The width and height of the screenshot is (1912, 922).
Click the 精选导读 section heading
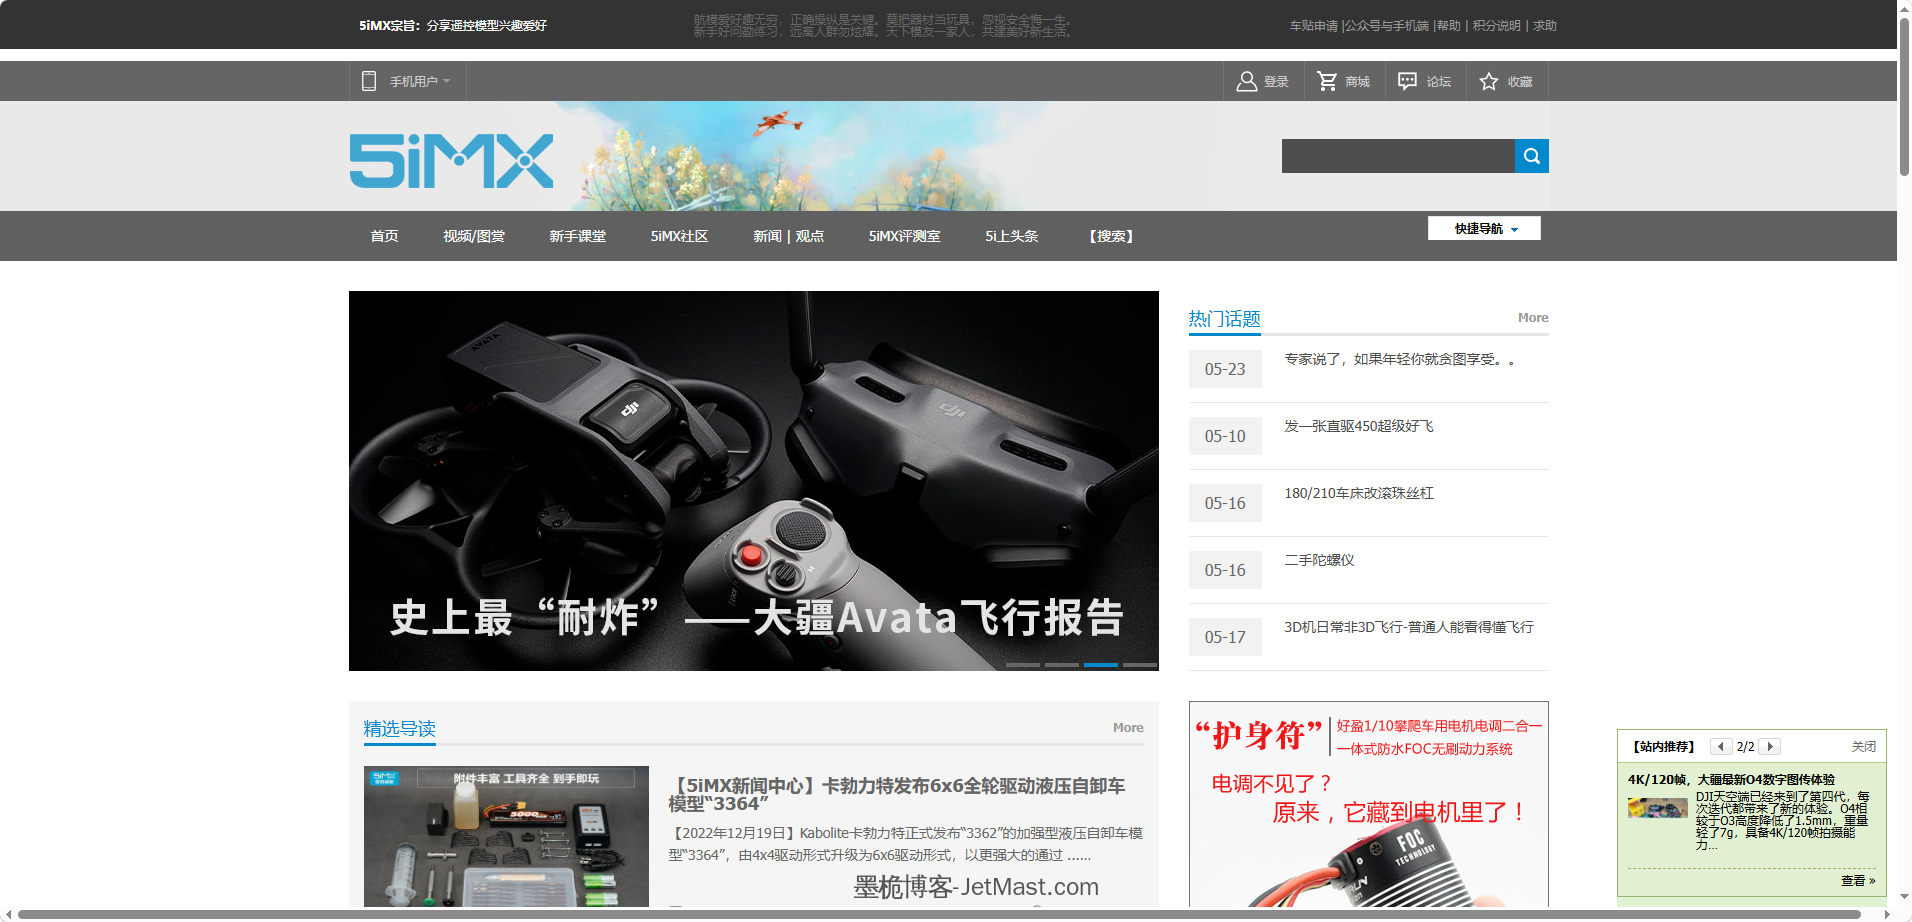[x=400, y=729]
